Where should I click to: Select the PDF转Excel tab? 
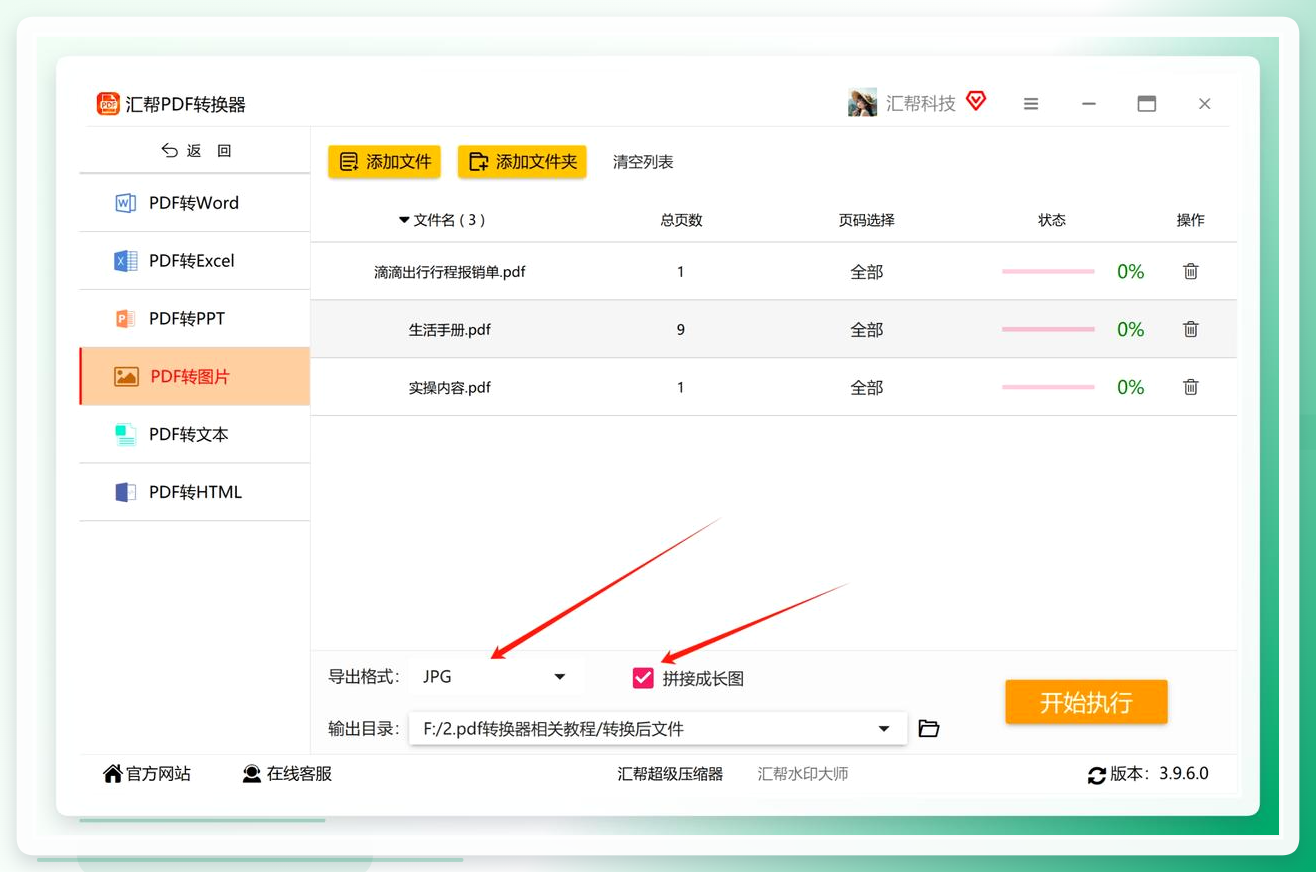coord(195,261)
